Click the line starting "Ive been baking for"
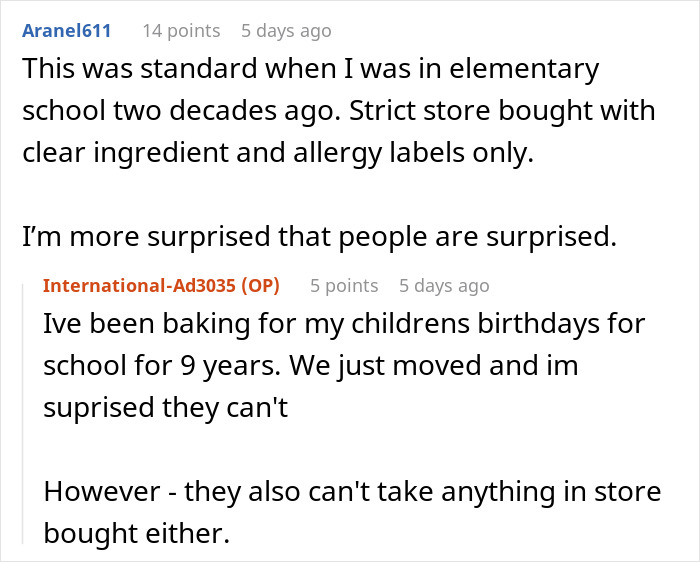Screen dimensions: 700x562 pyautogui.click(x=344, y=324)
